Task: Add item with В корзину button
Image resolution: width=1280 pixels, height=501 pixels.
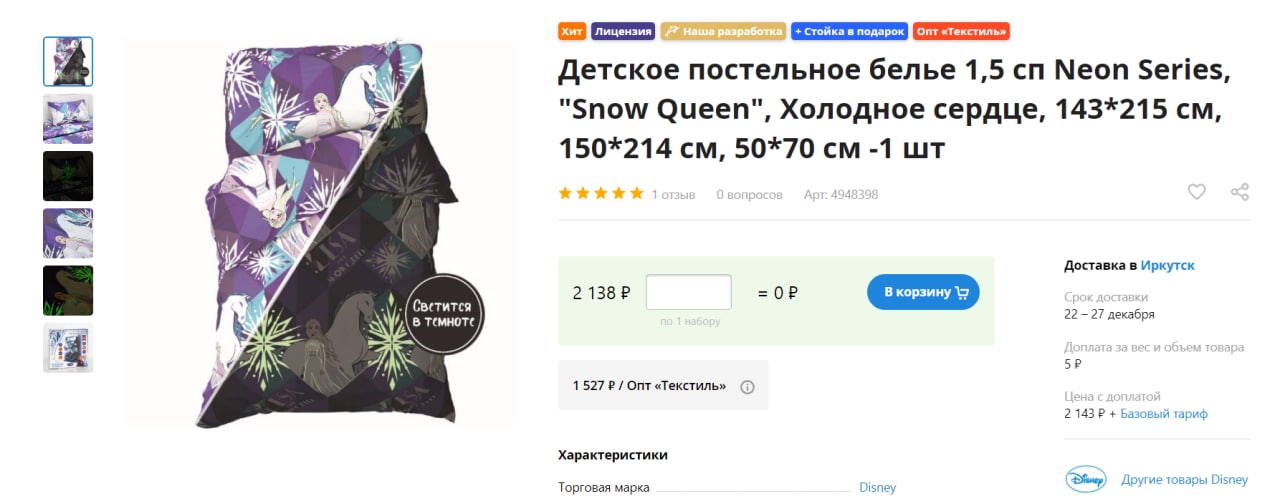Action: [923, 292]
